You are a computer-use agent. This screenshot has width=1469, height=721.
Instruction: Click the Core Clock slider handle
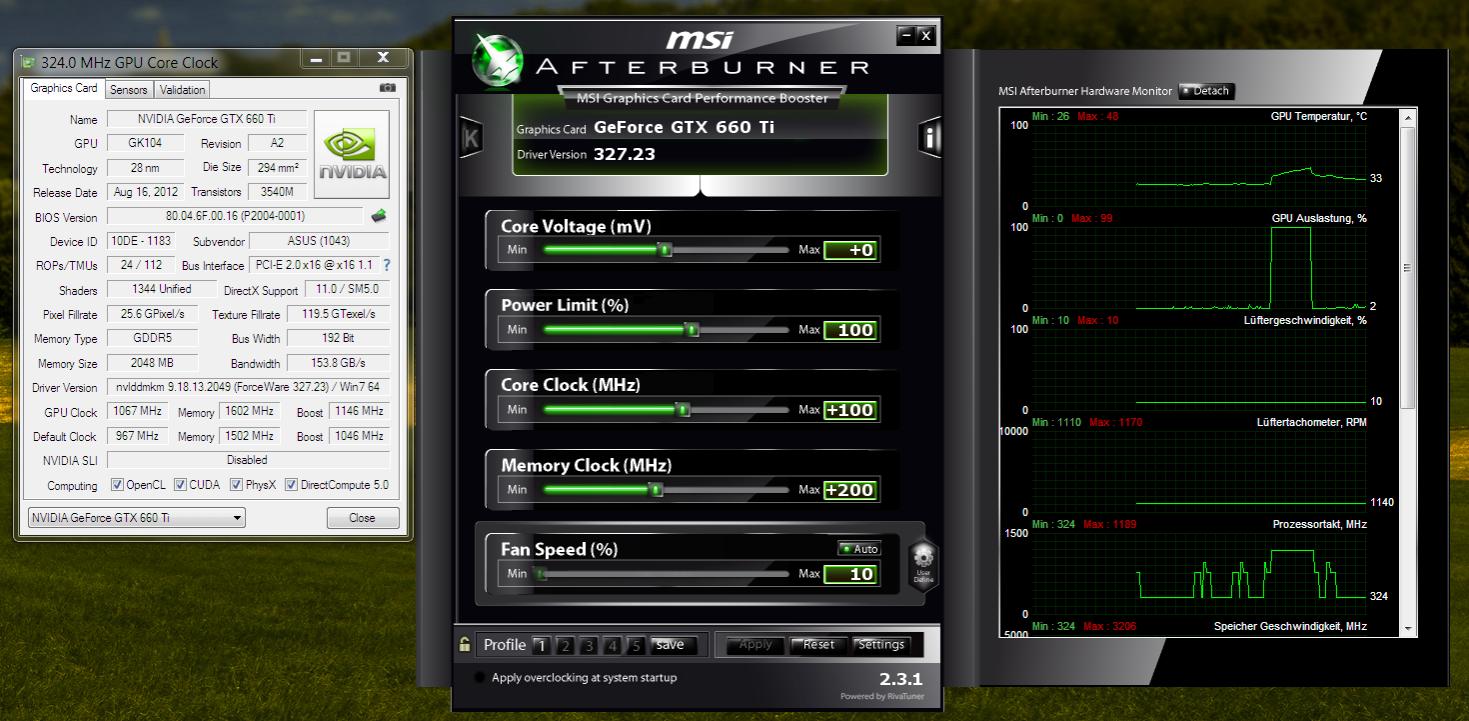coord(682,409)
